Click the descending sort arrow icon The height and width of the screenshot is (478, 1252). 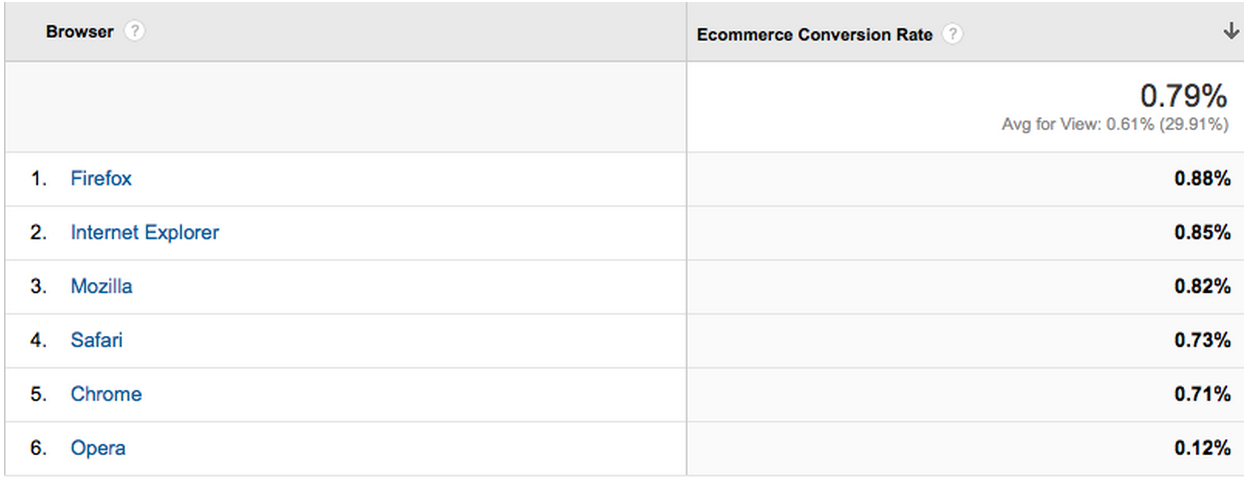coord(1230,32)
